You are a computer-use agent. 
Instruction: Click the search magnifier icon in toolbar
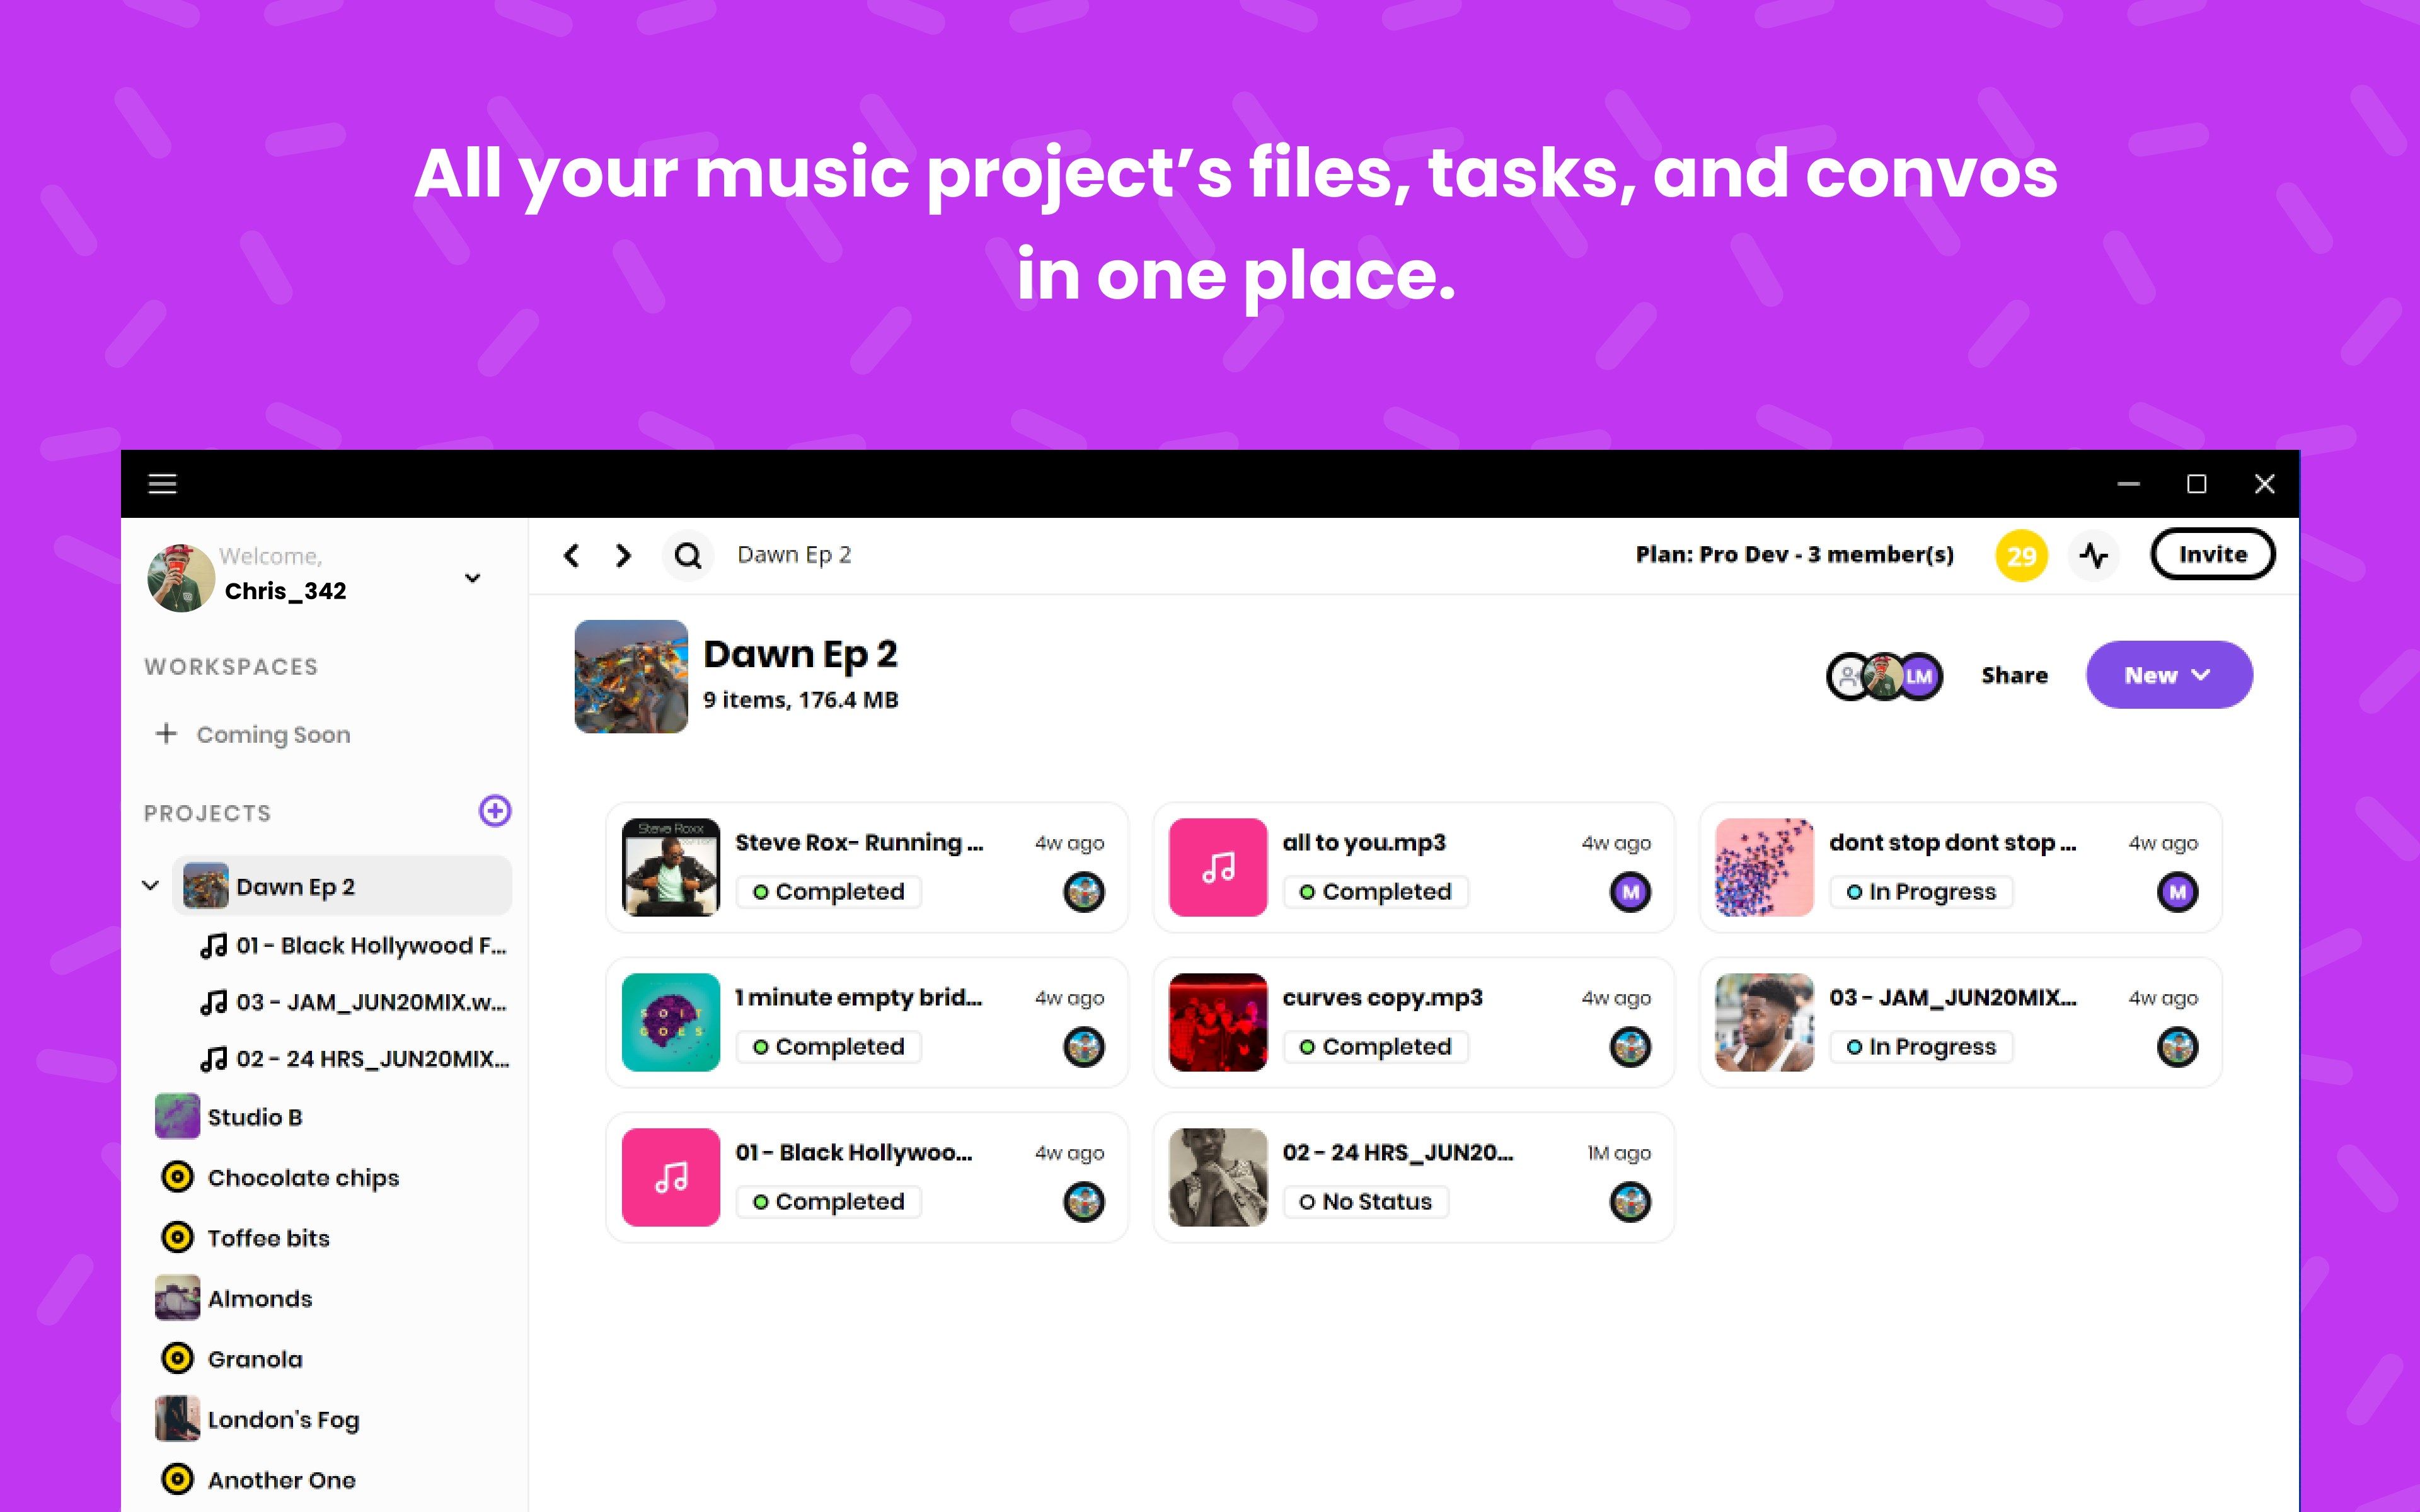point(688,554)
